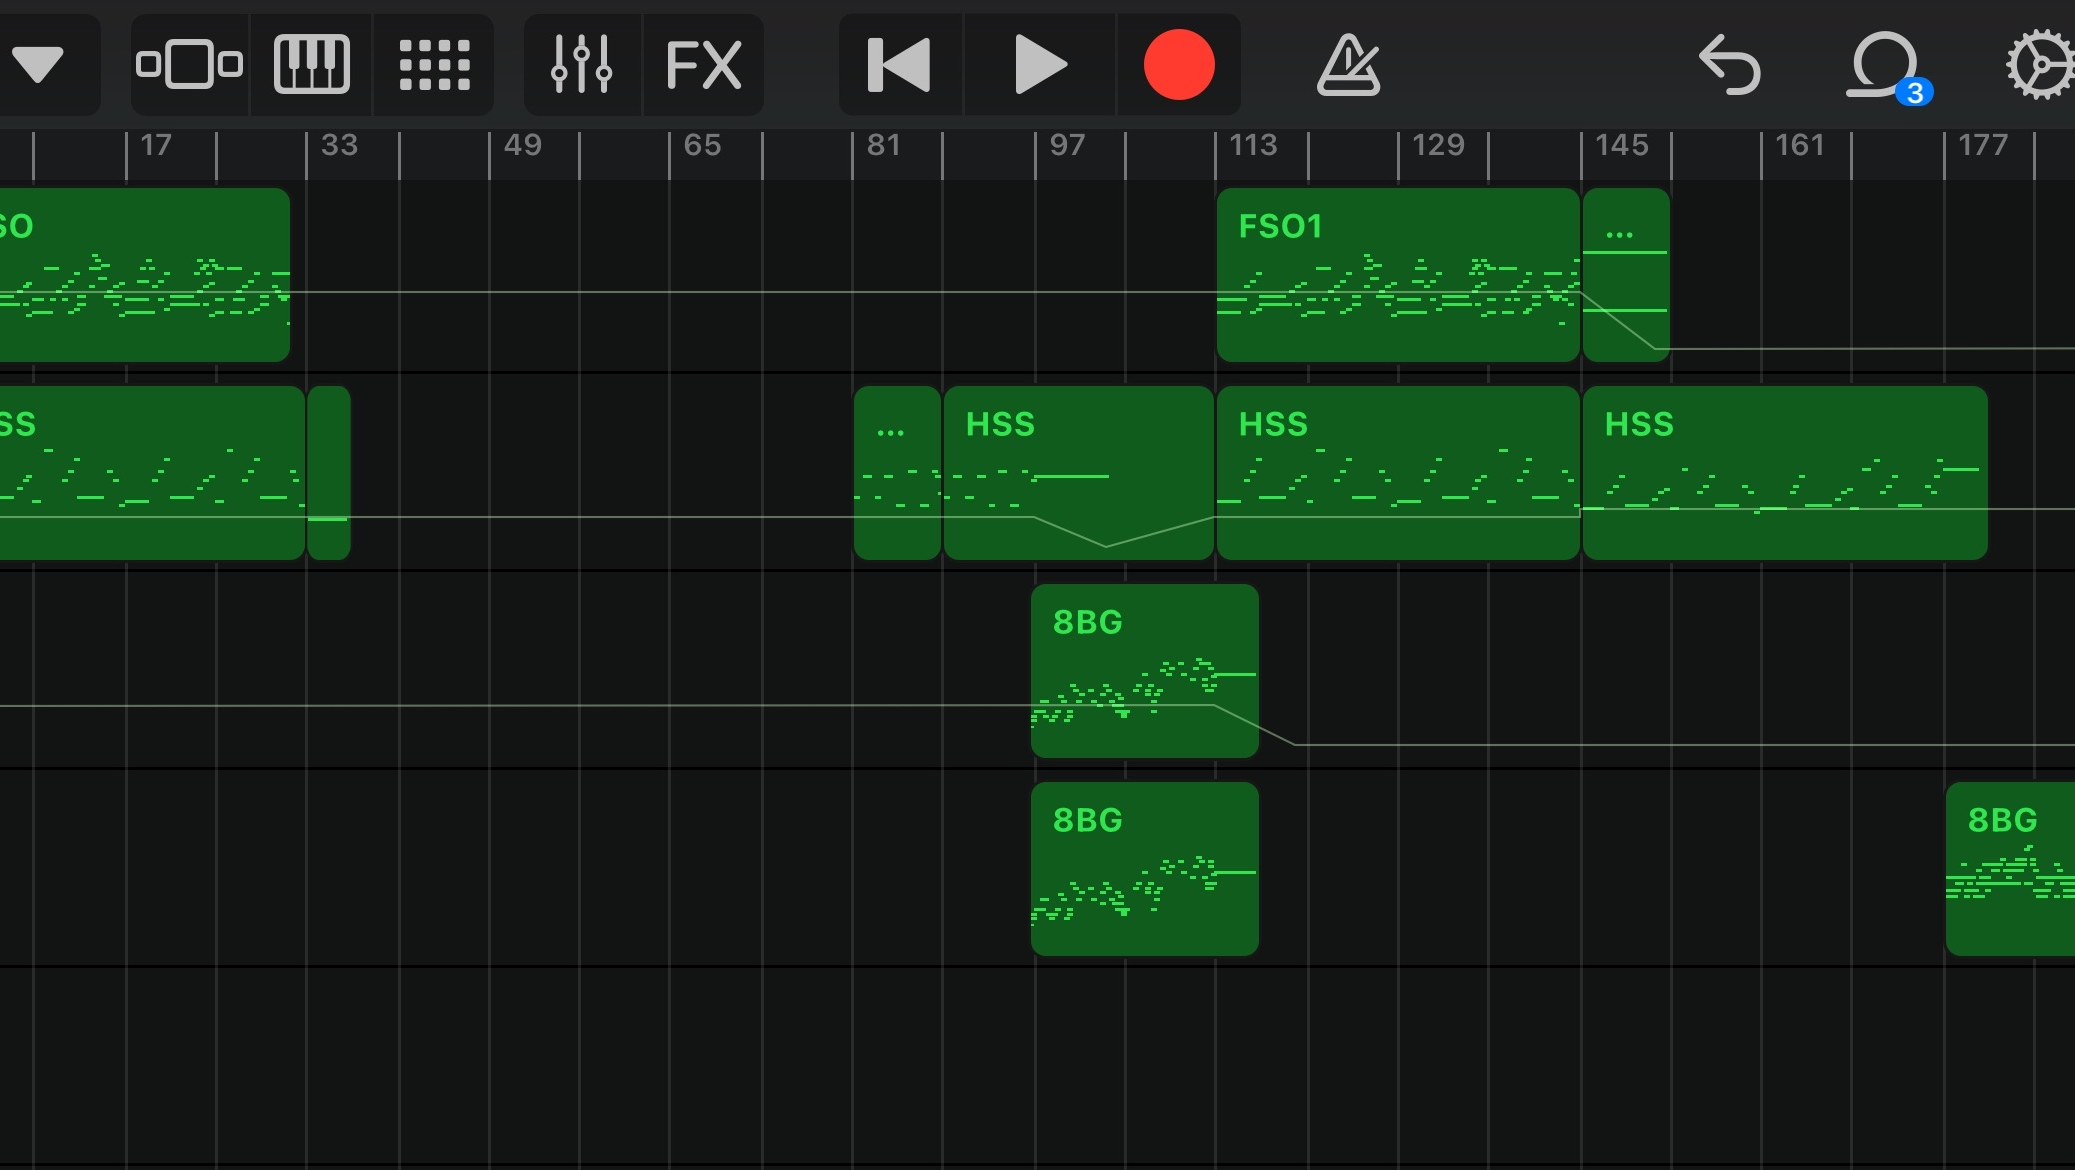The image size is (2075, 1170).
Task: Start recording with red button
Action: click(1179, 65)
